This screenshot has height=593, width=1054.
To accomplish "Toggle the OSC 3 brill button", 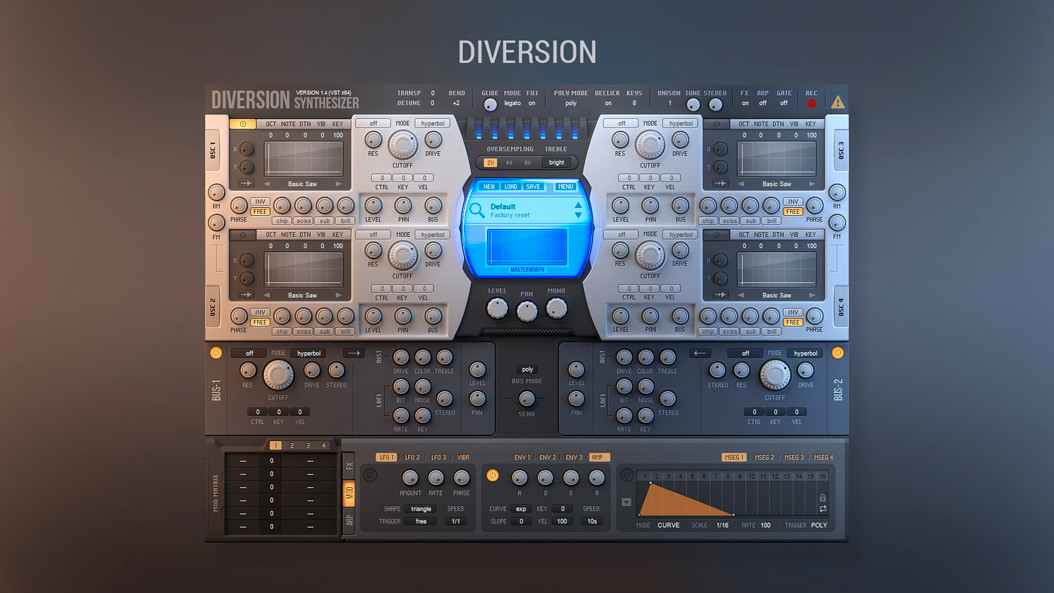I will click(772, 221).
